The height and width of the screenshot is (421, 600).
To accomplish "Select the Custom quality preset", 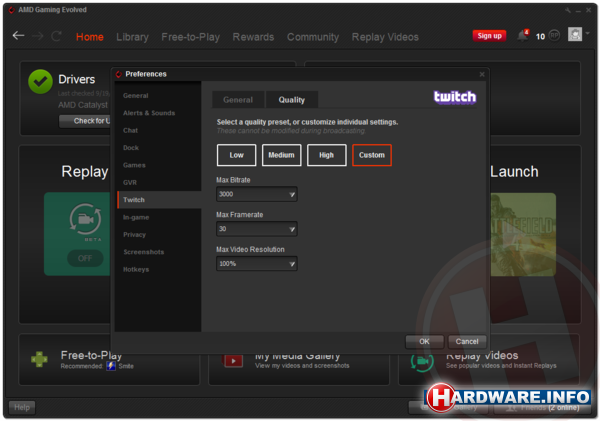I will coord(372,155).
